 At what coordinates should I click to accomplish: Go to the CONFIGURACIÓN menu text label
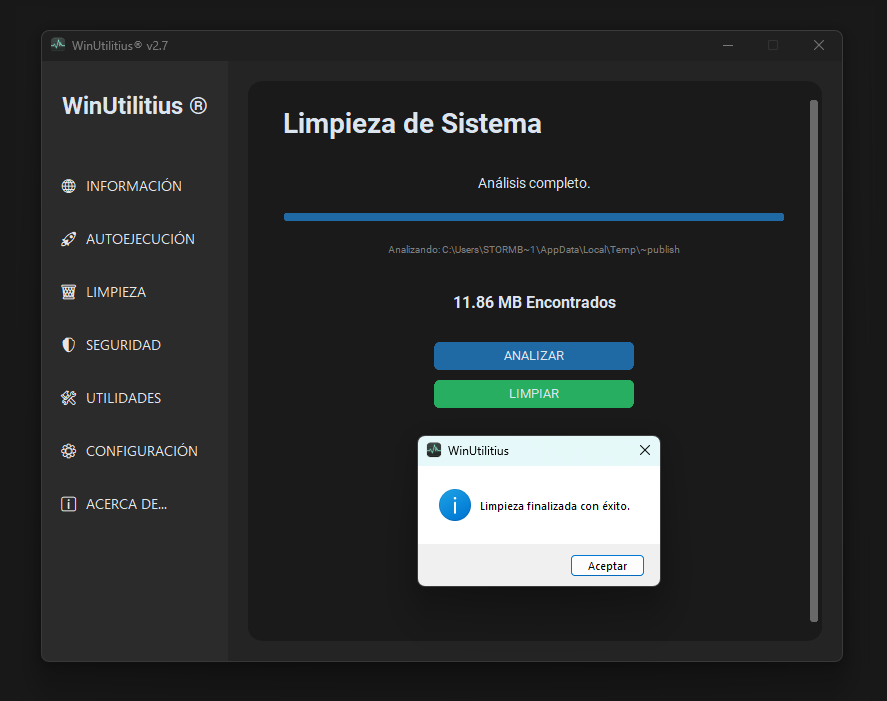pos(142,451)
